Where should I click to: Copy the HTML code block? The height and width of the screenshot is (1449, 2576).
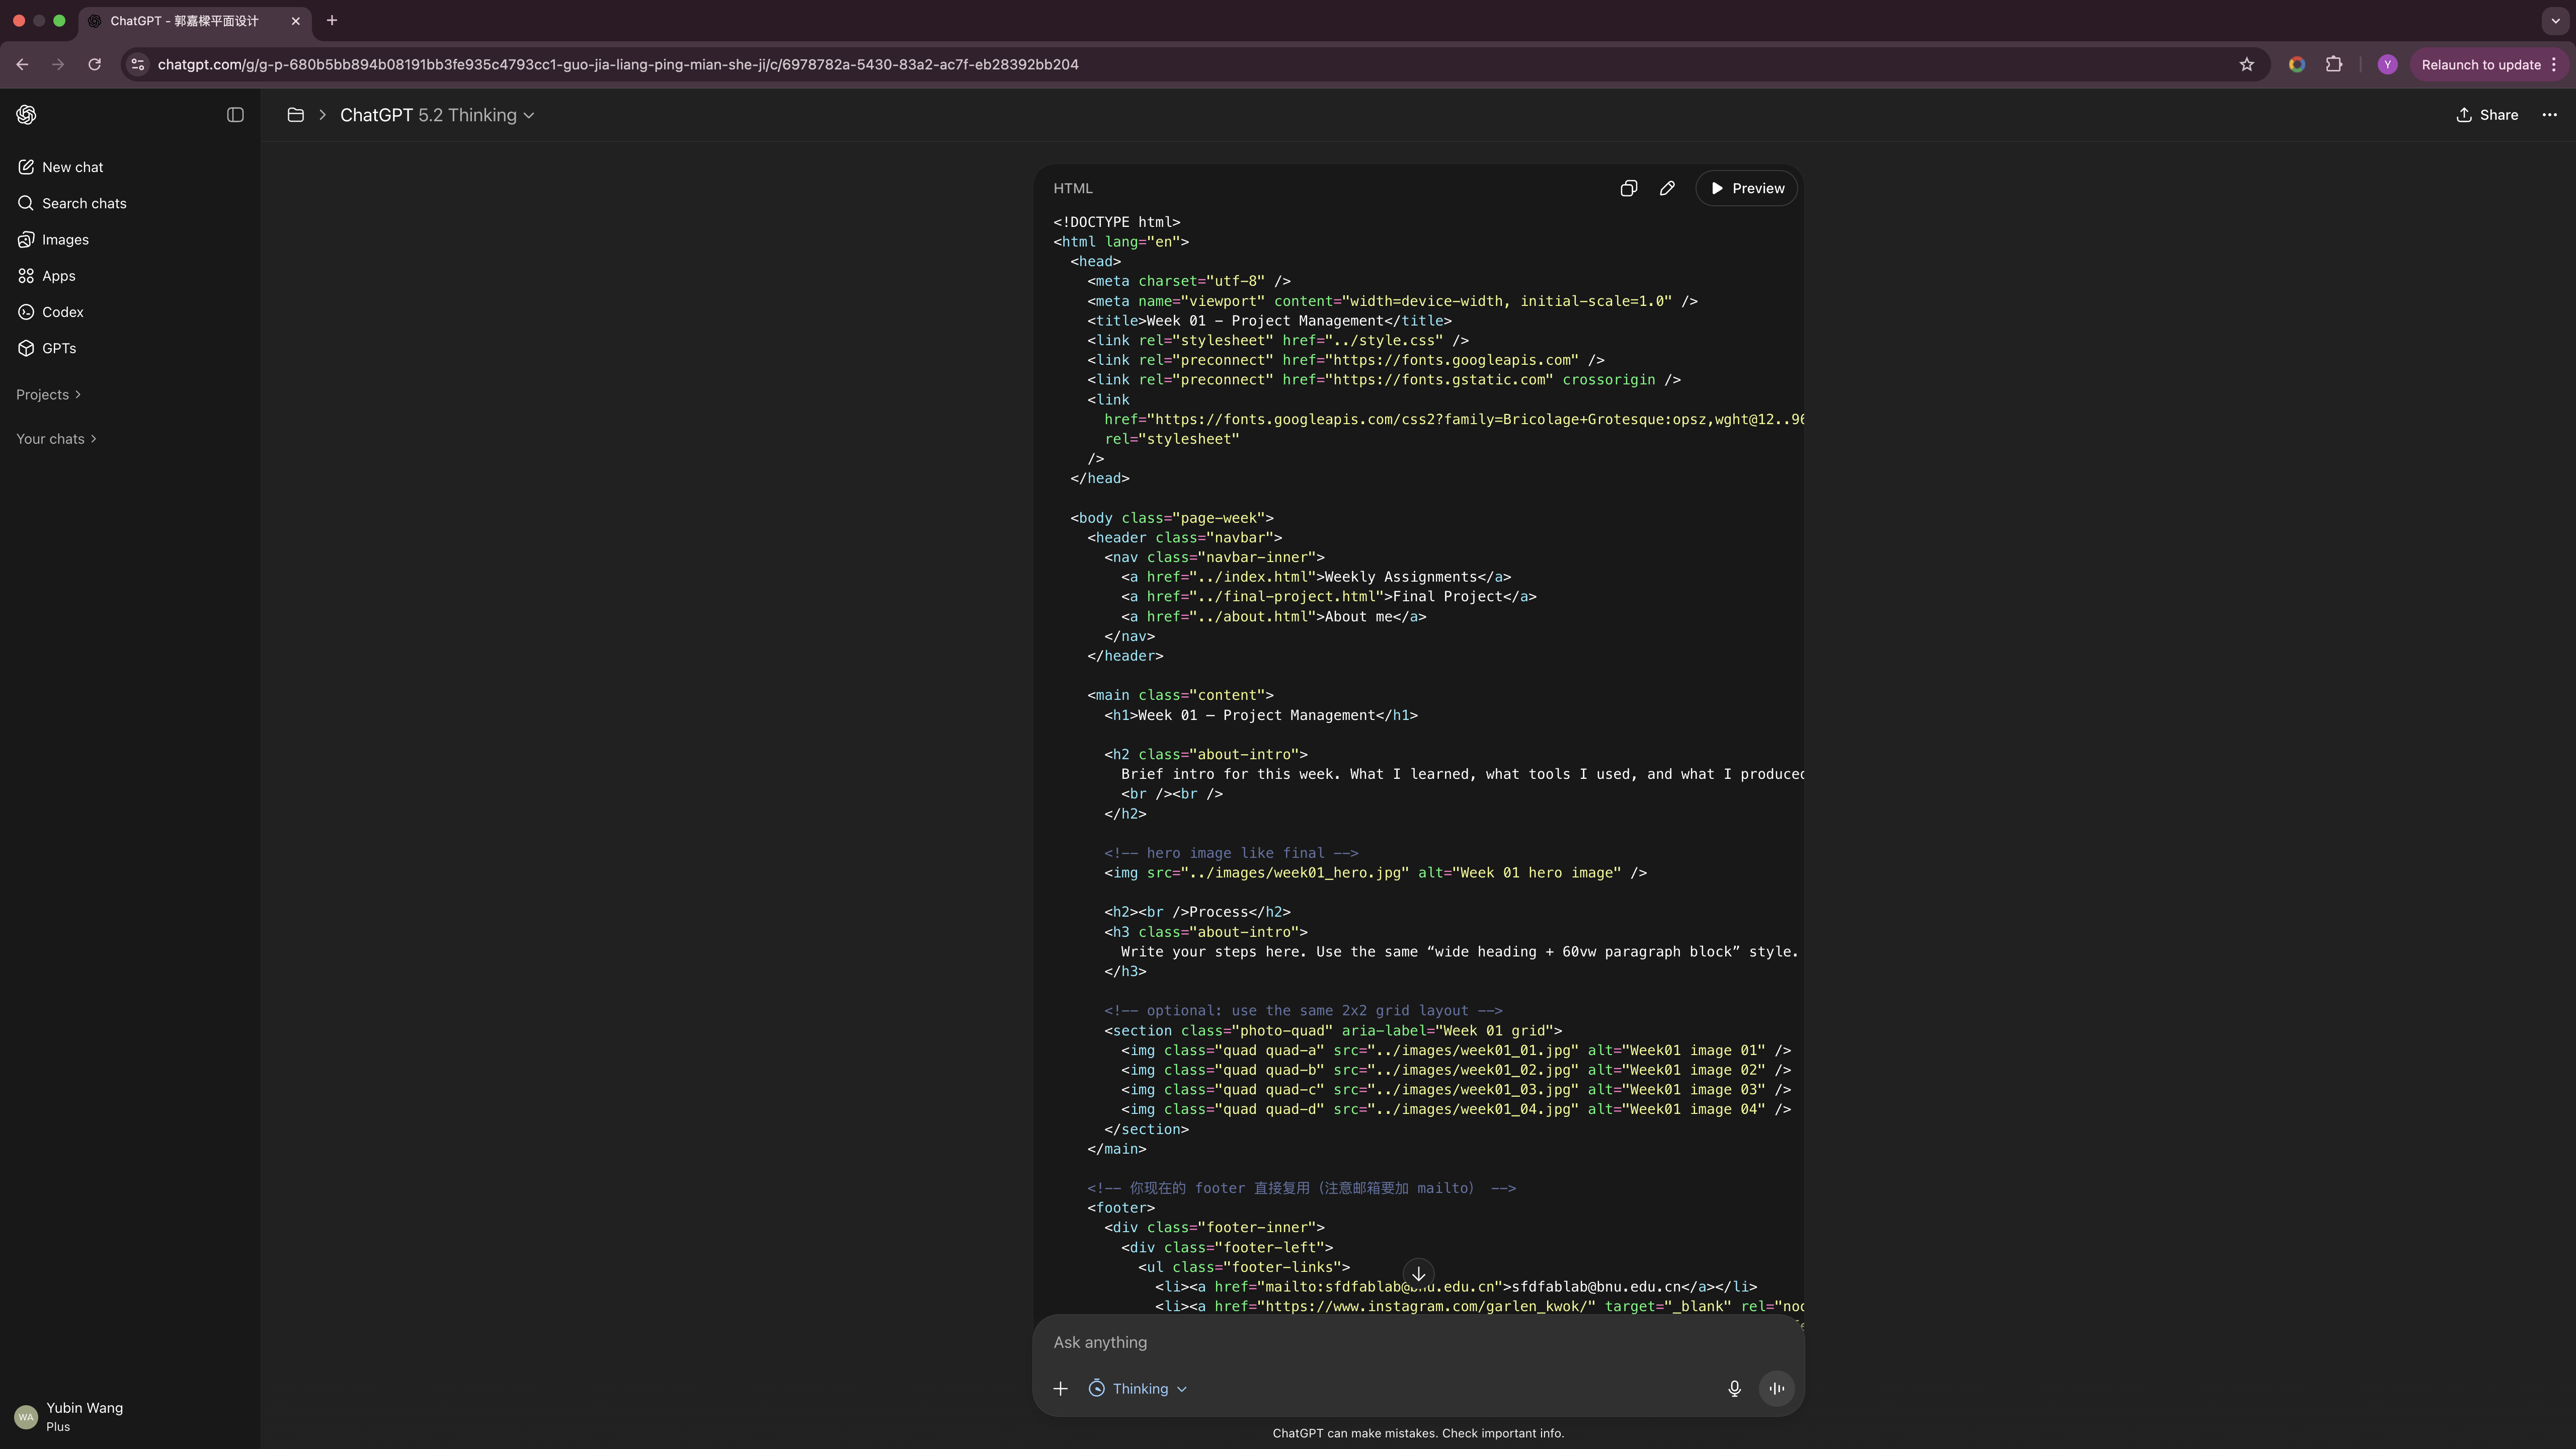[x=1628, y=188]
